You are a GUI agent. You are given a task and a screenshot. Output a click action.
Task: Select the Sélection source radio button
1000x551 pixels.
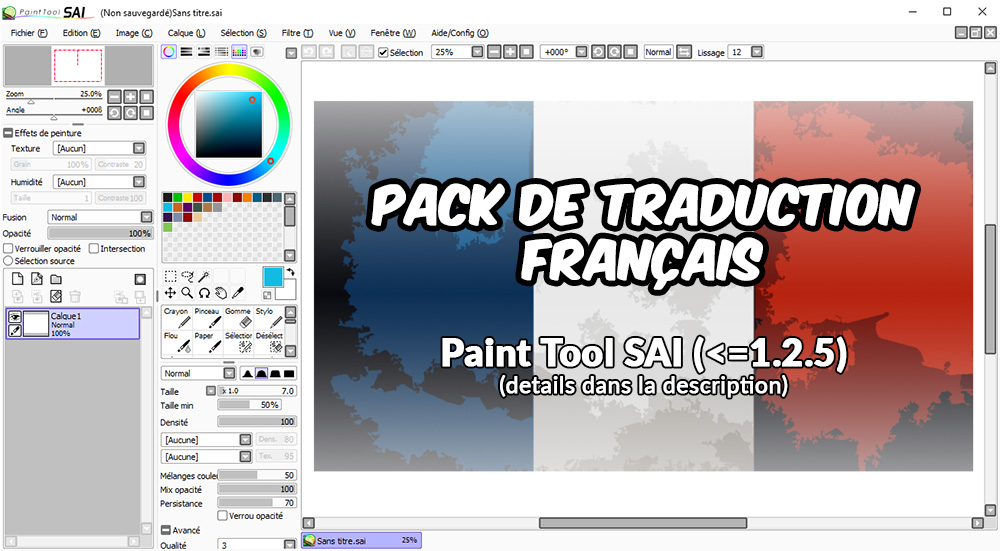point(8,261)
